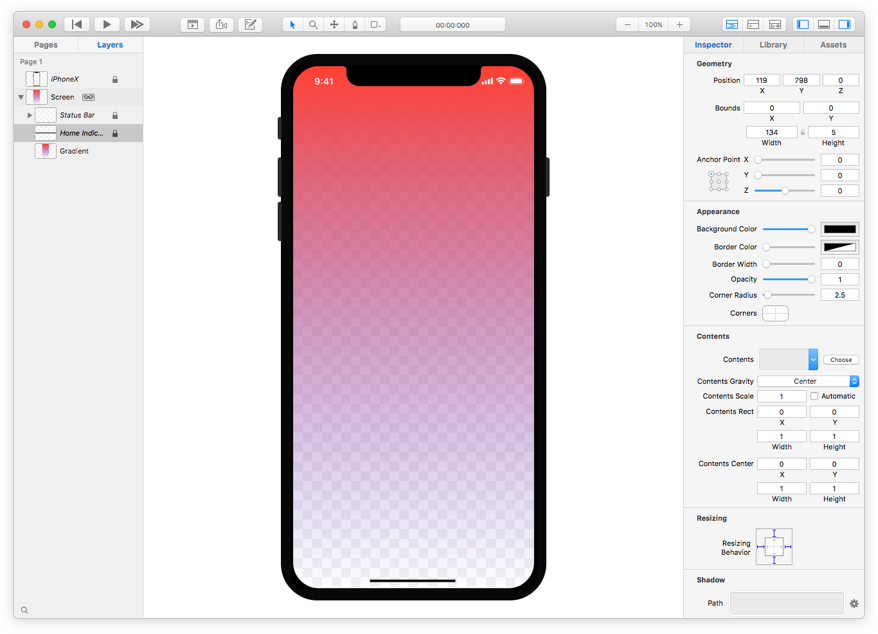Click the Home Indicator bar on canvas

point(413,581)
